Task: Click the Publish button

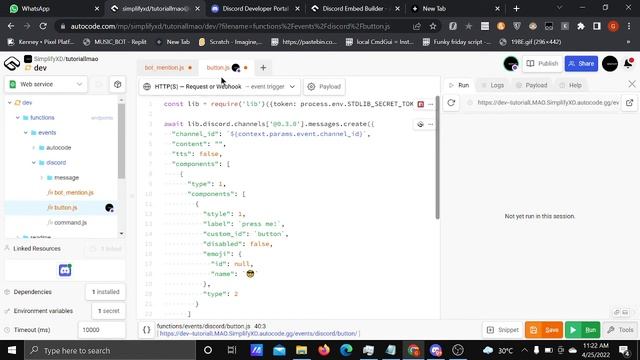Action: (542, 64)
